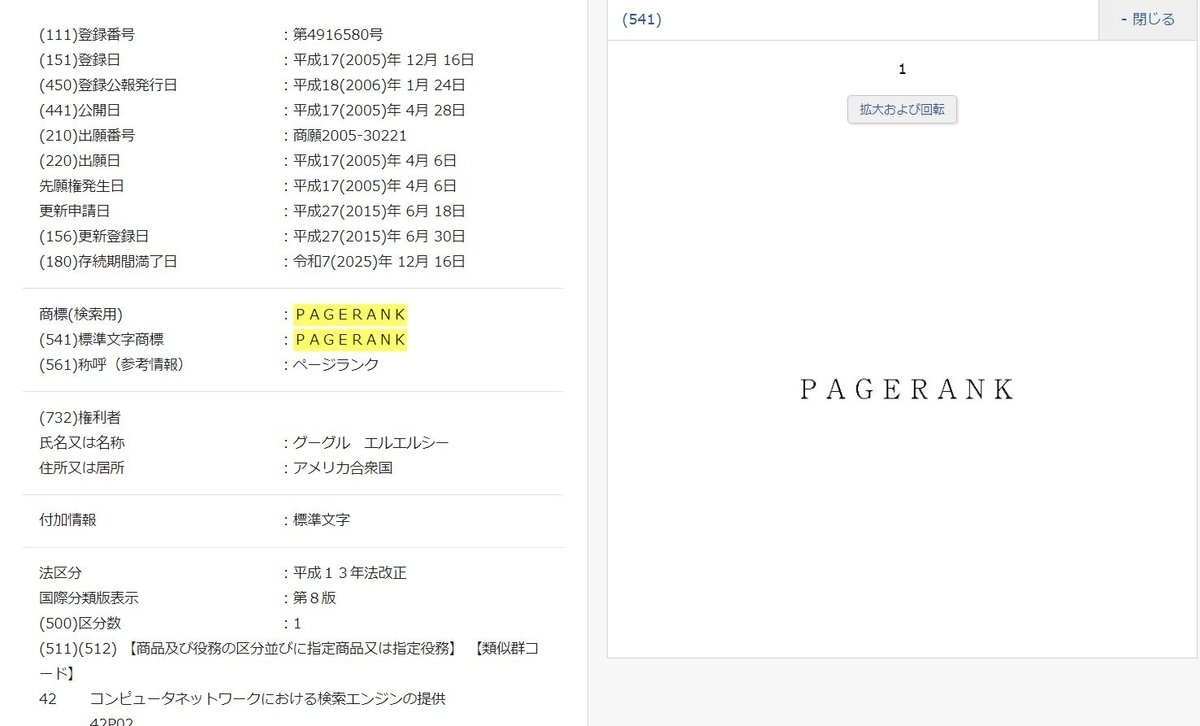The width and height of the screenshot is (1200, 726).
Task: Select publication date 平成17(2005)年 4月 28日
Action: click(379, 110)
